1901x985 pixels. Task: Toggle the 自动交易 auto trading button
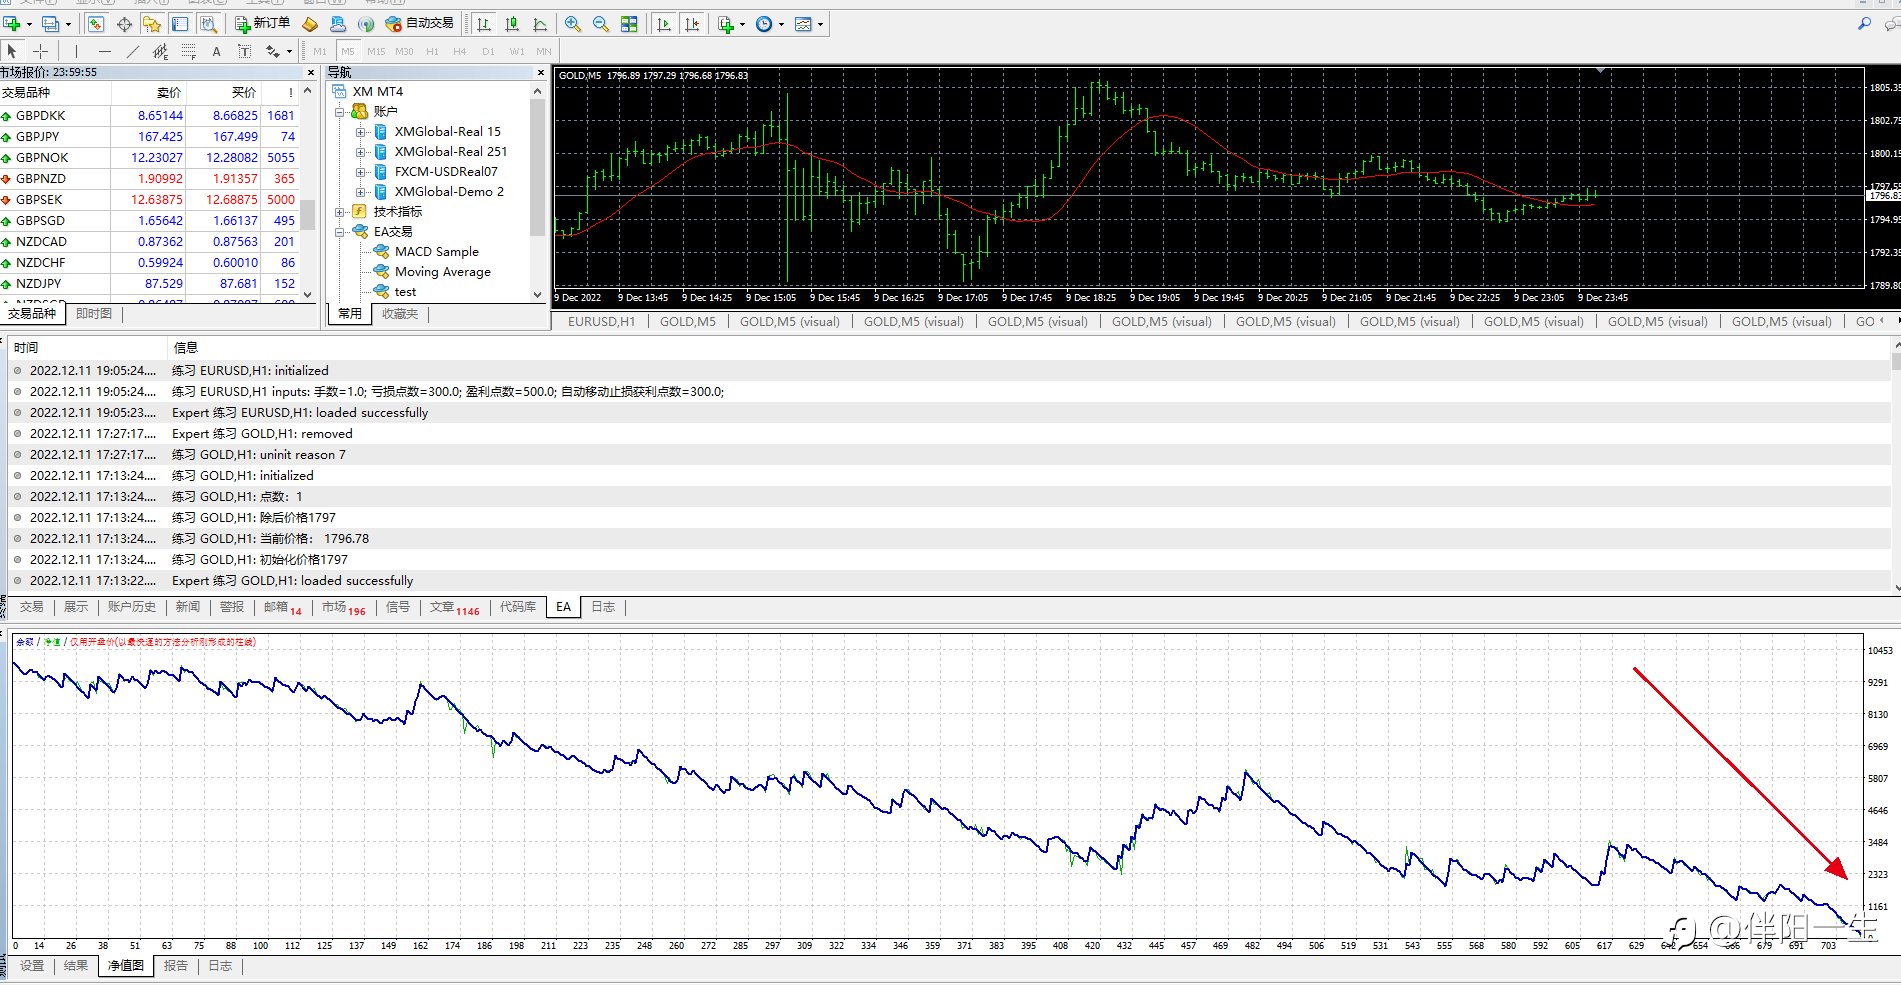pyautogui.click(x=420, y=23)
